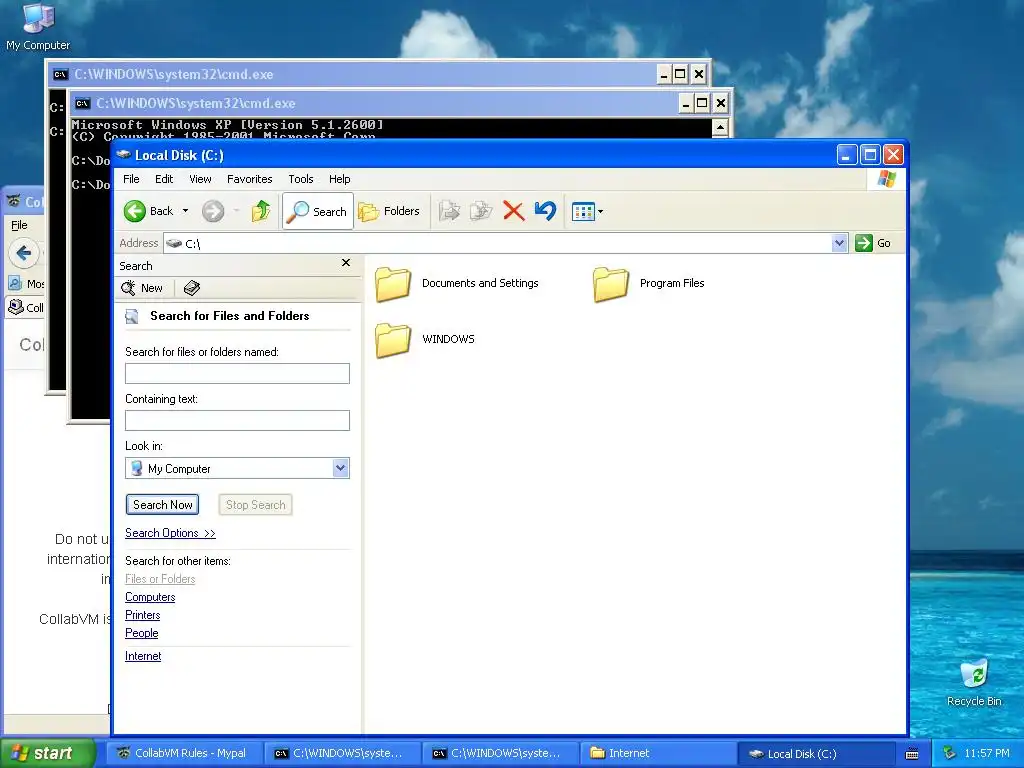Click the rear cmd.exe window title icon
The height and width of the screenshot is (768, 1024).
coord(60,74)
